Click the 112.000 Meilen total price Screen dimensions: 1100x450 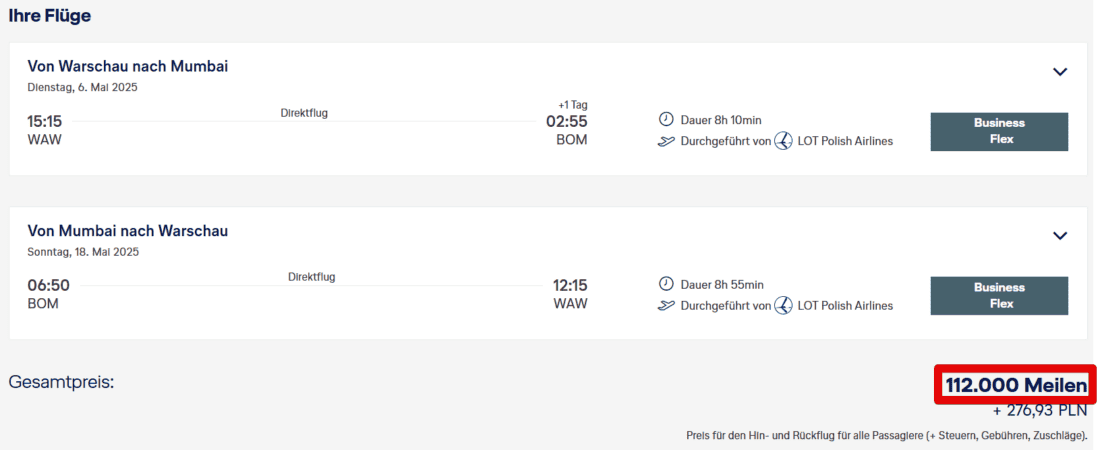click(x=1015, y=385)
